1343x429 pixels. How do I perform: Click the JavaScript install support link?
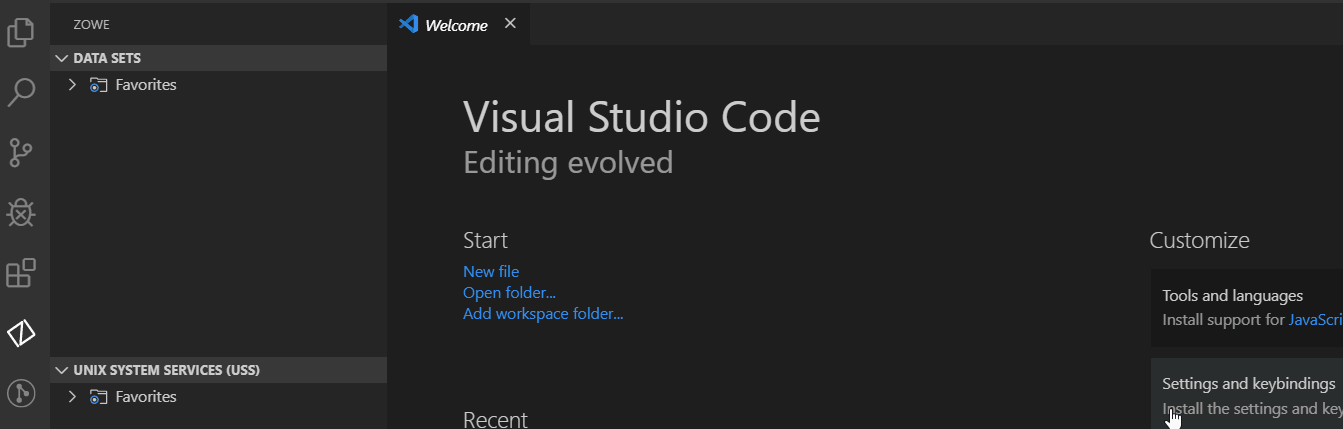click(1315, 320)
